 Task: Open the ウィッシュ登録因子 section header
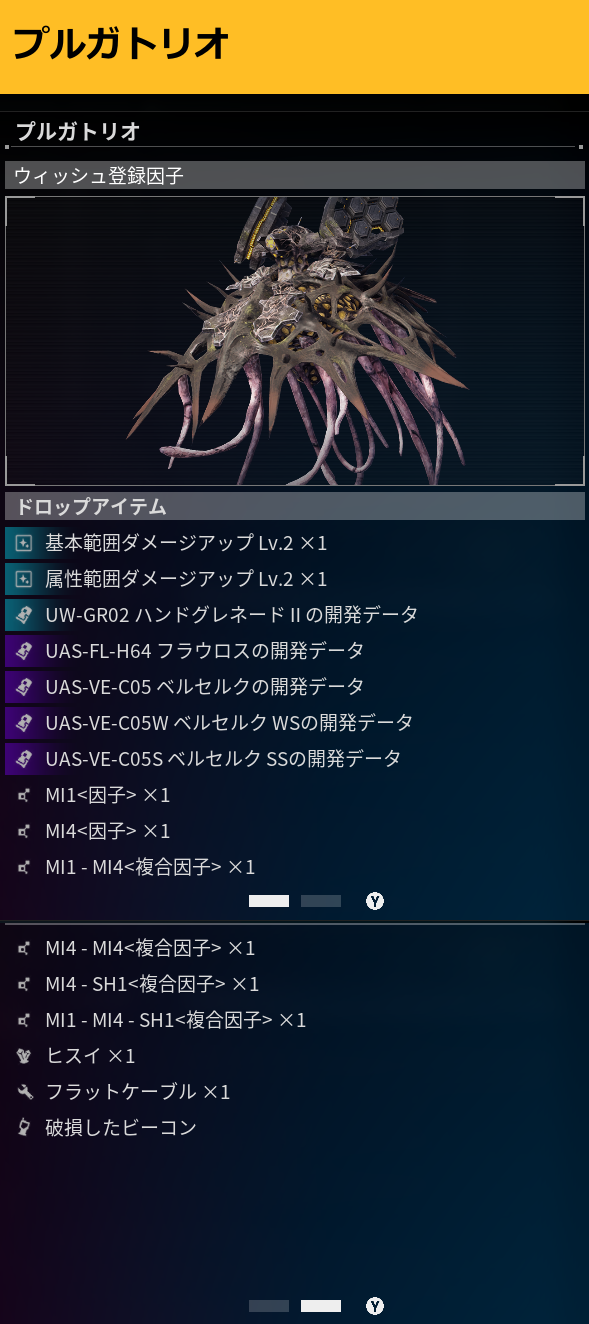(x=295, y=175)
